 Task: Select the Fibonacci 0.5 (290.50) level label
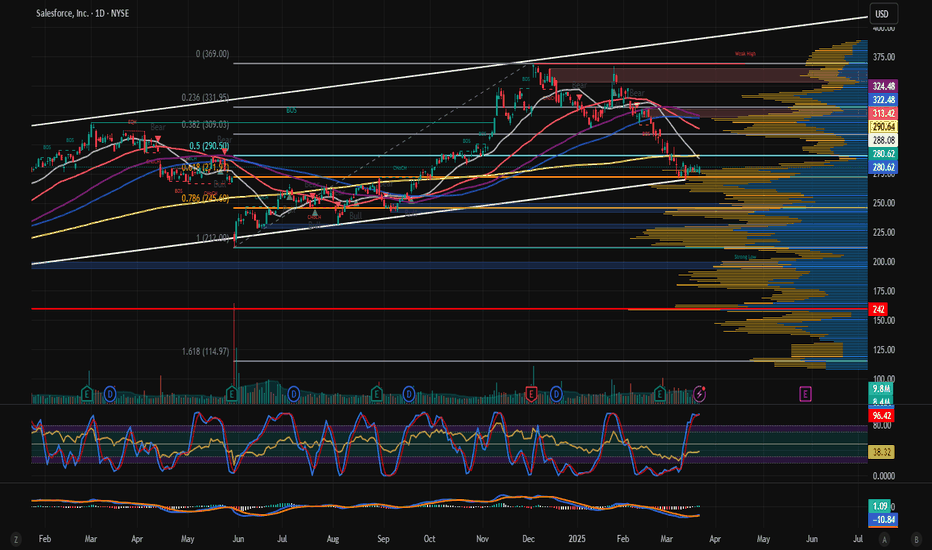(x=209, y=146)
